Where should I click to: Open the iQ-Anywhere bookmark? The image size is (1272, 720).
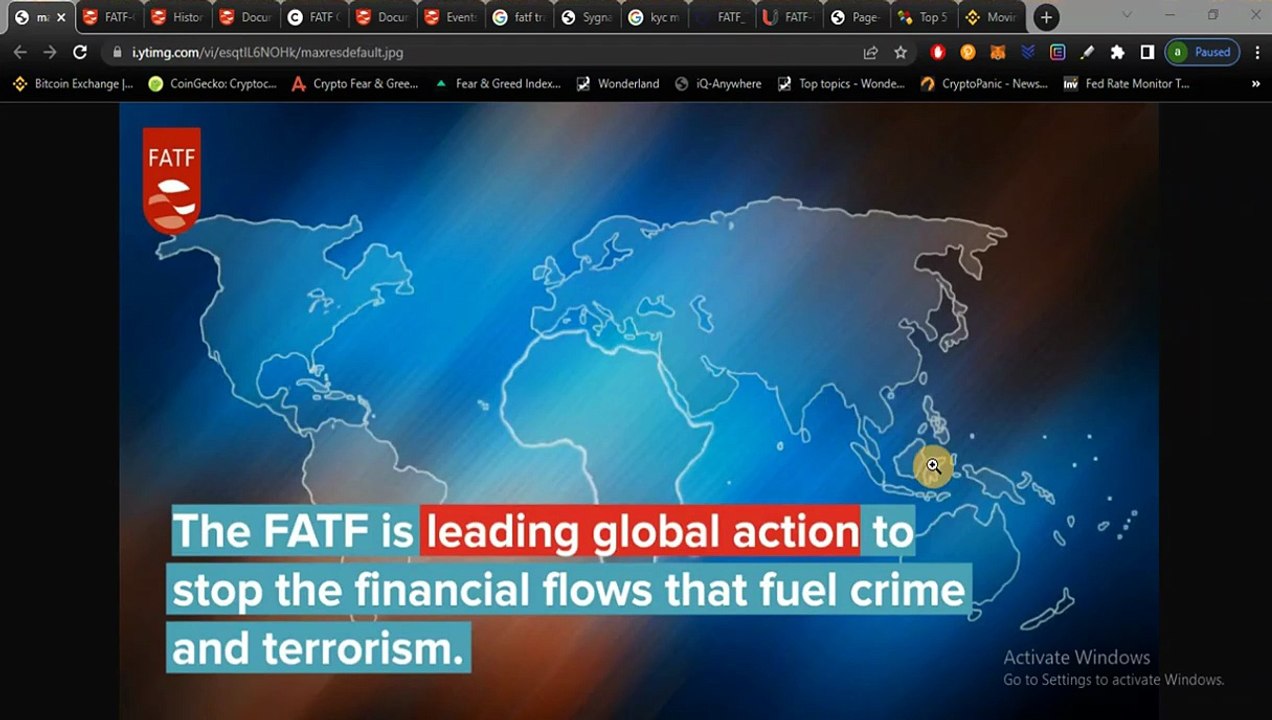click(x=718, y=84)
